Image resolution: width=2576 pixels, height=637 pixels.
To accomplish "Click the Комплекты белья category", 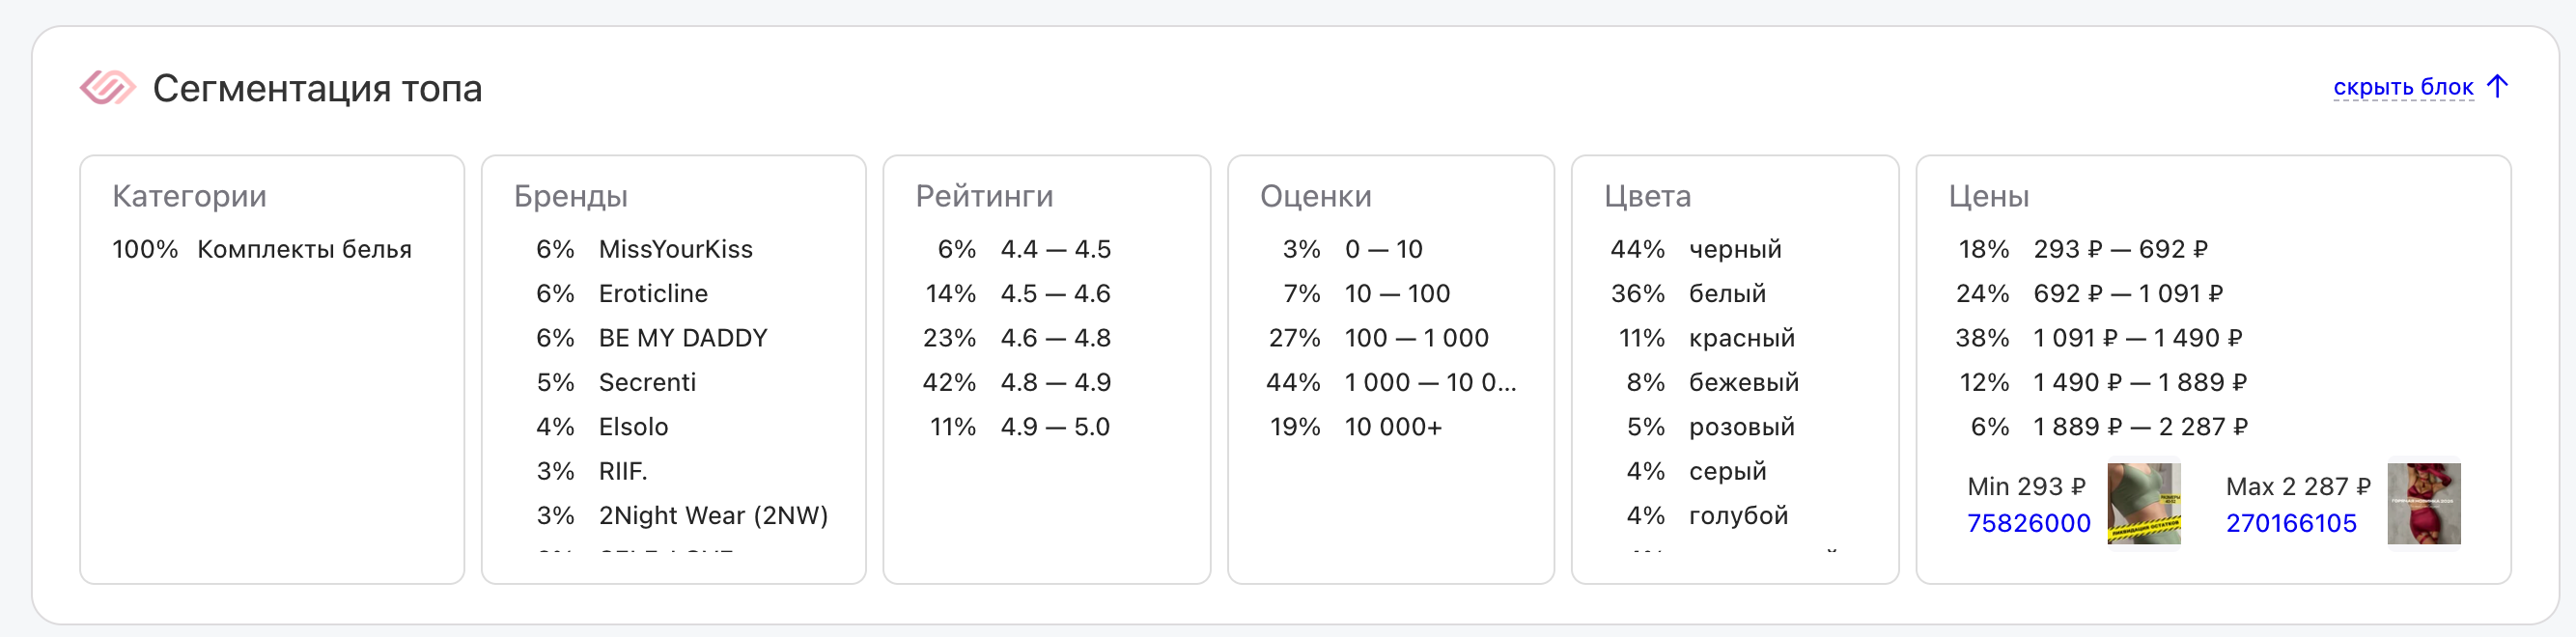I will [x=304, y=249].
